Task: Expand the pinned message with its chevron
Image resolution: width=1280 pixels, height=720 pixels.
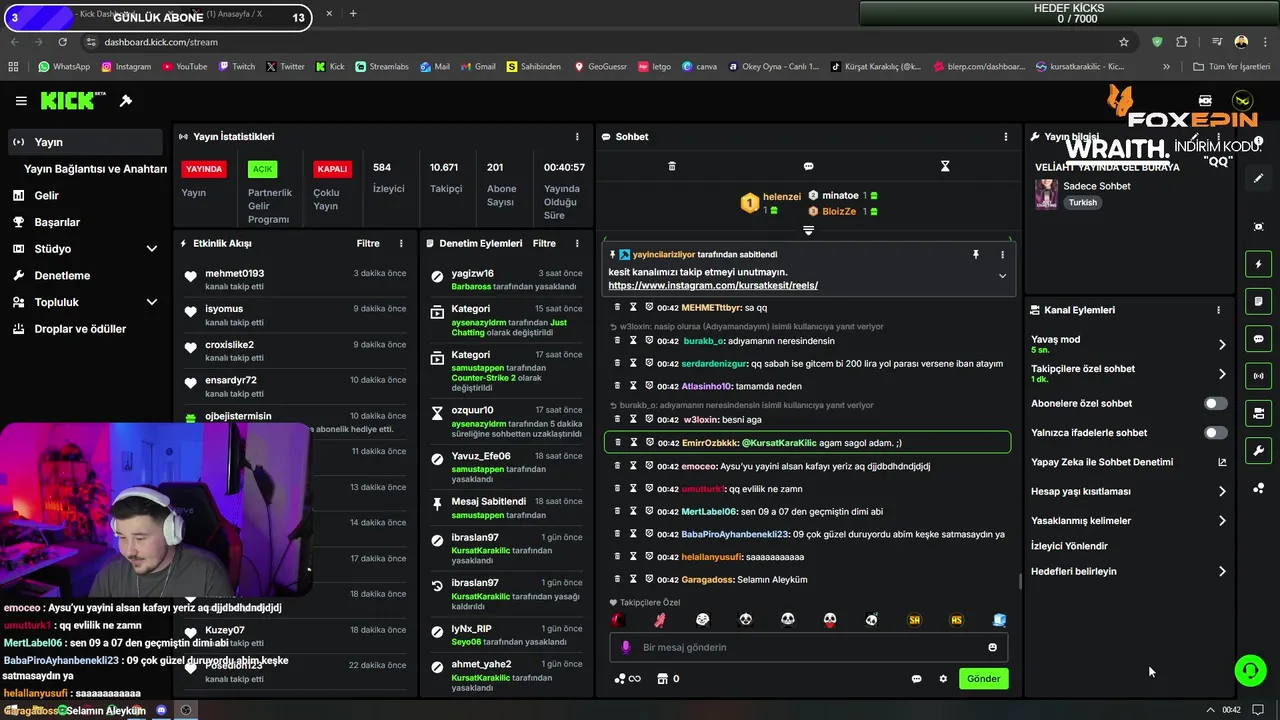Action: (1002, 276)
